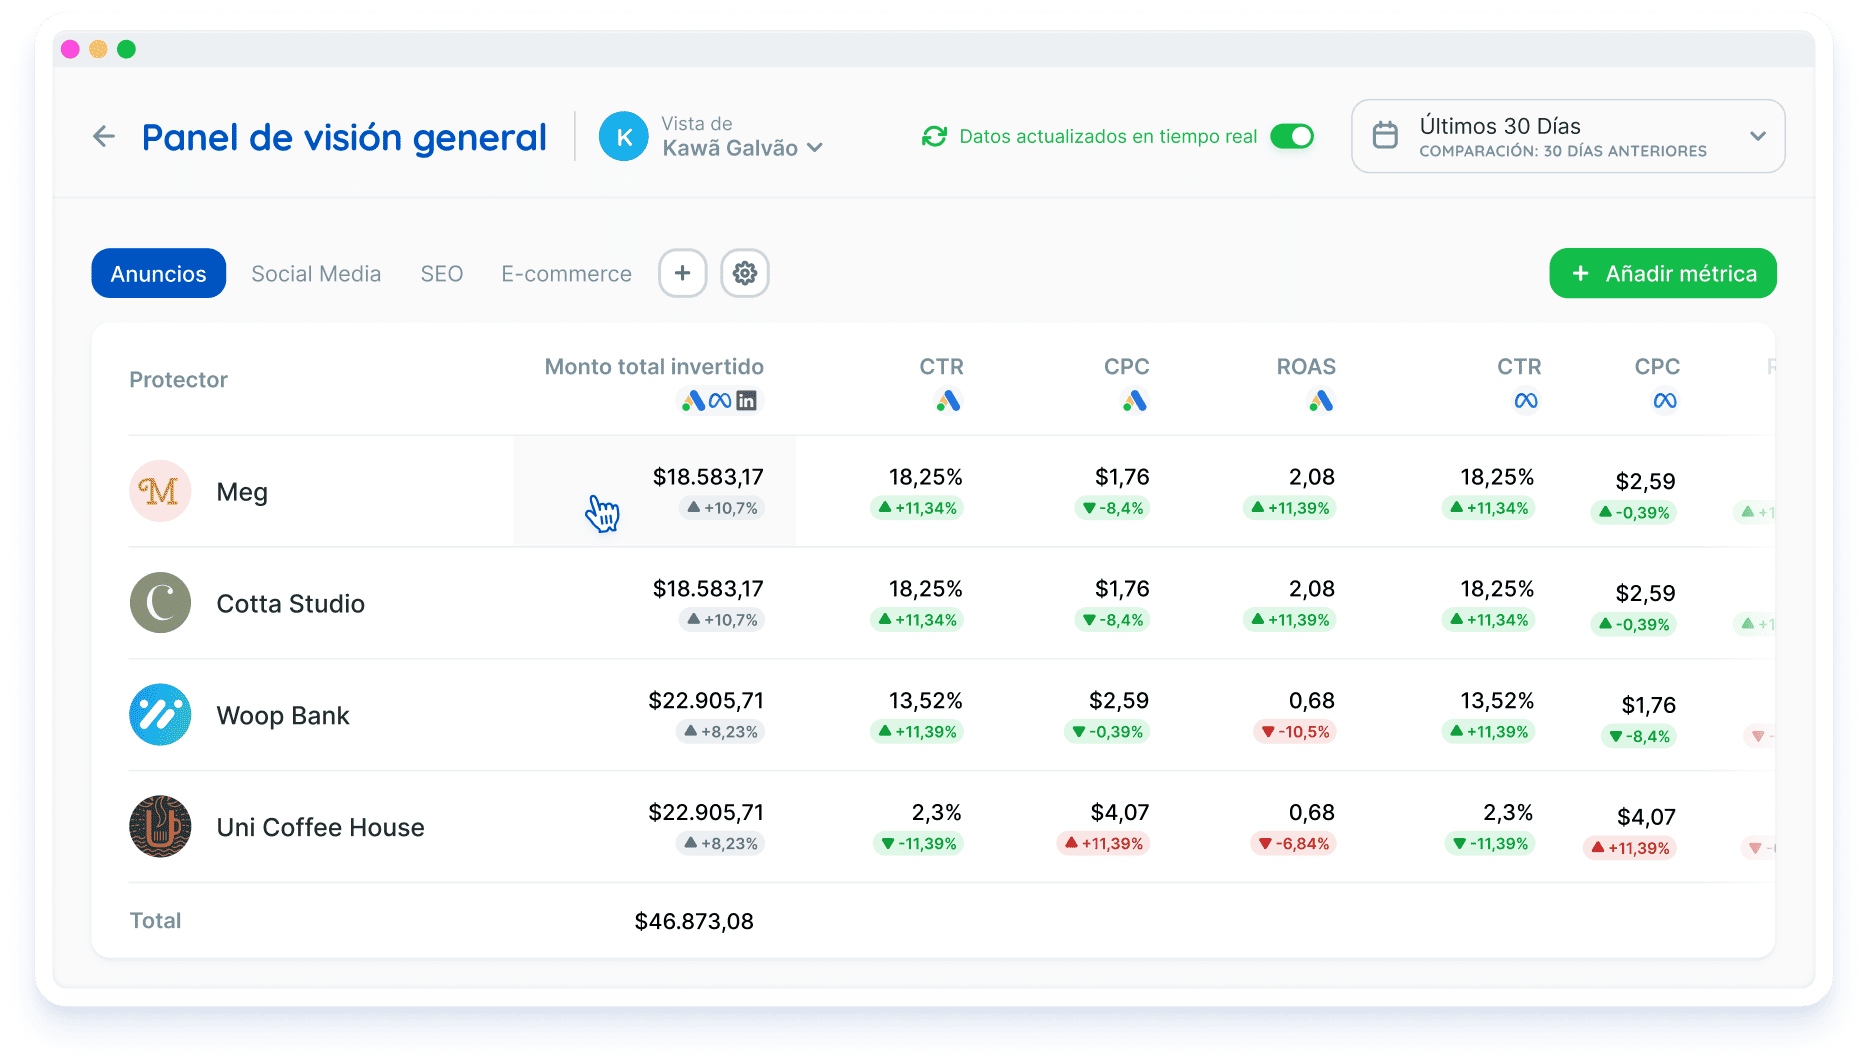Click Panel de visión general title
This screenshot has width=1868, height=1063.
344,137
